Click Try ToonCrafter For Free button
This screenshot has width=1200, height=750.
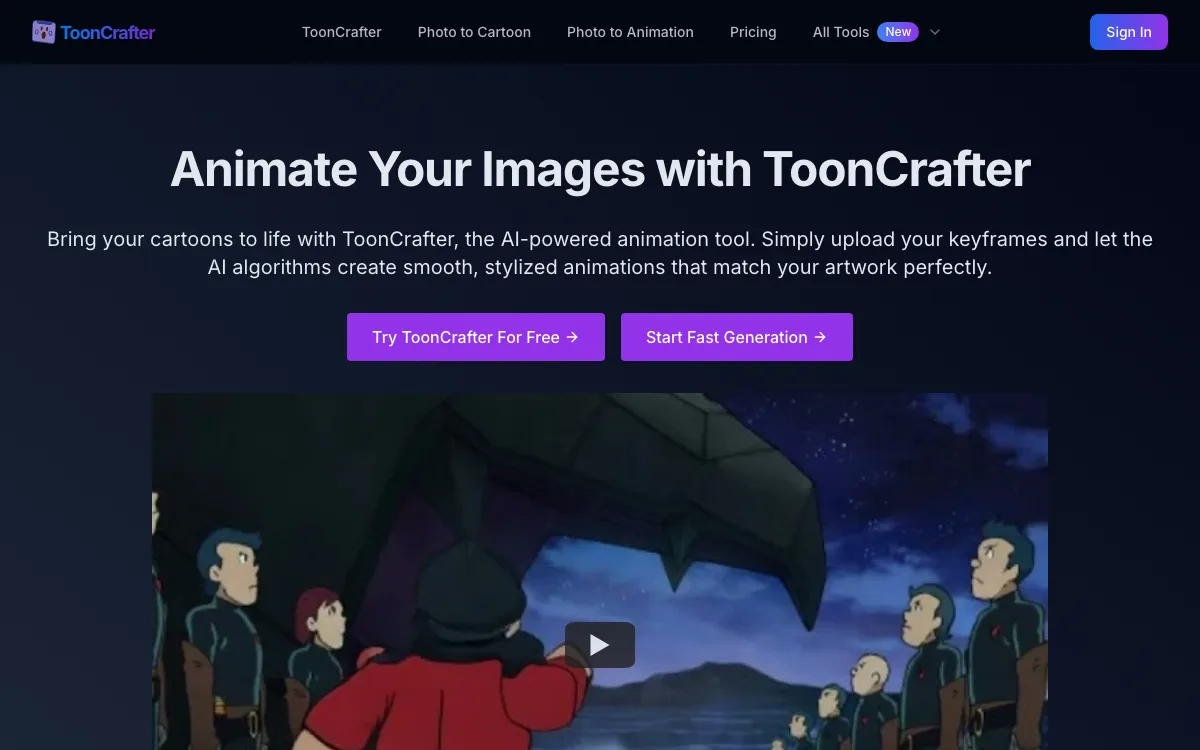[x=476, y=337]
